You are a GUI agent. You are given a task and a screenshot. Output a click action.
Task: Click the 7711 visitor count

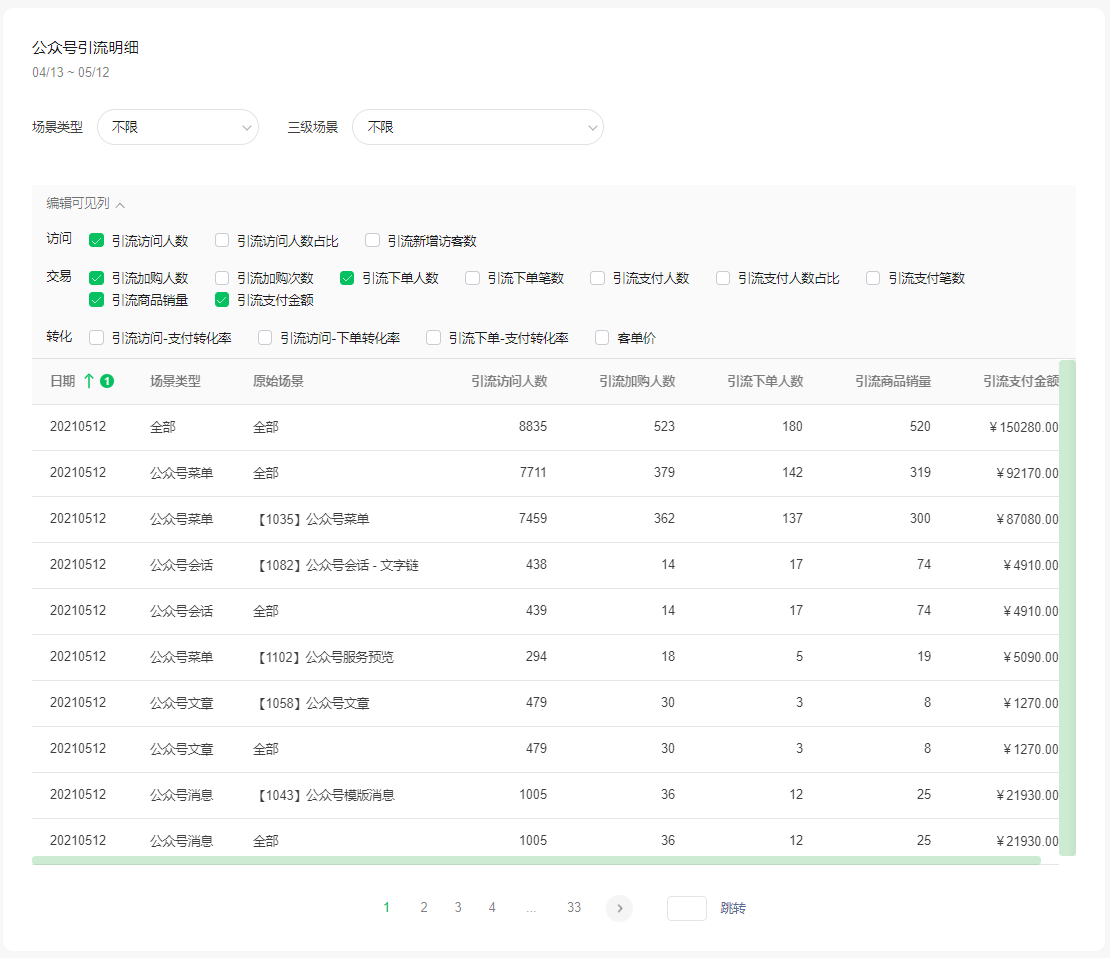pos(533,472)
